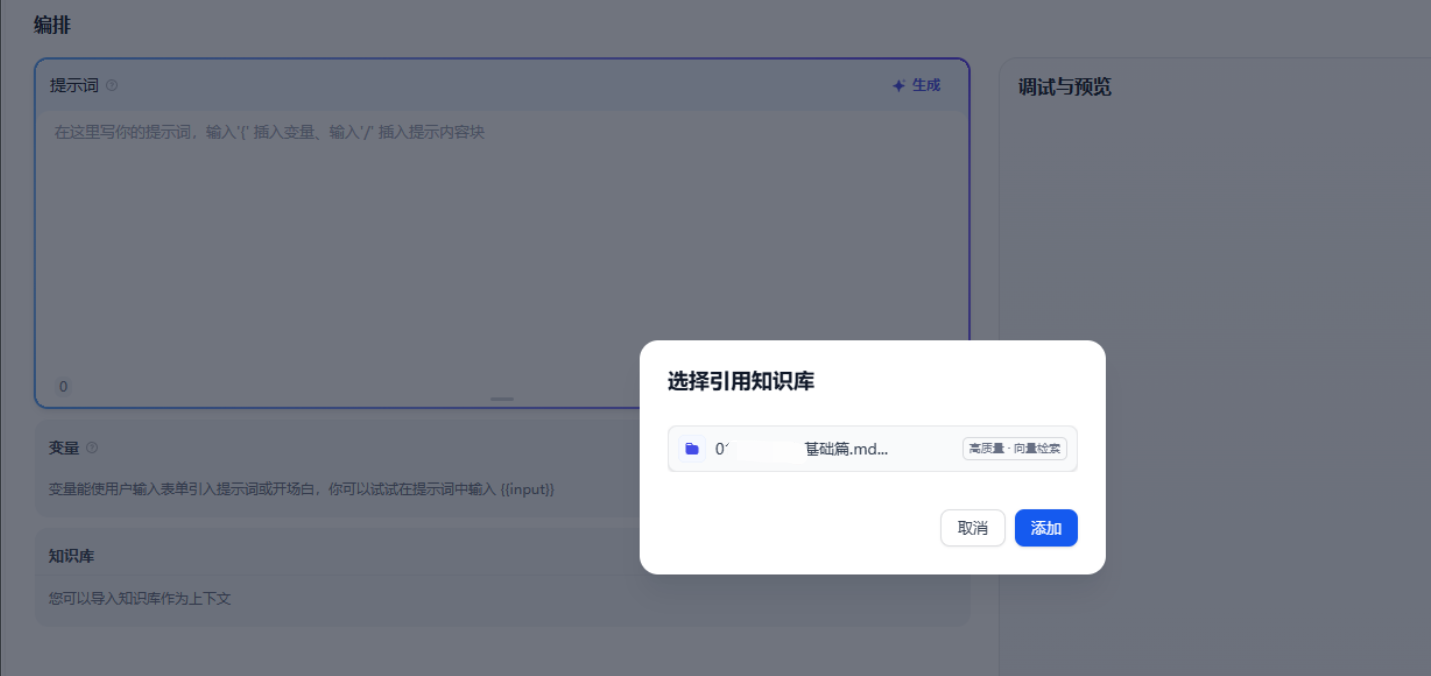Click the 选择引用知识库 dialog title
This screenshot has width=1431, height=676.
coord(741,381)
